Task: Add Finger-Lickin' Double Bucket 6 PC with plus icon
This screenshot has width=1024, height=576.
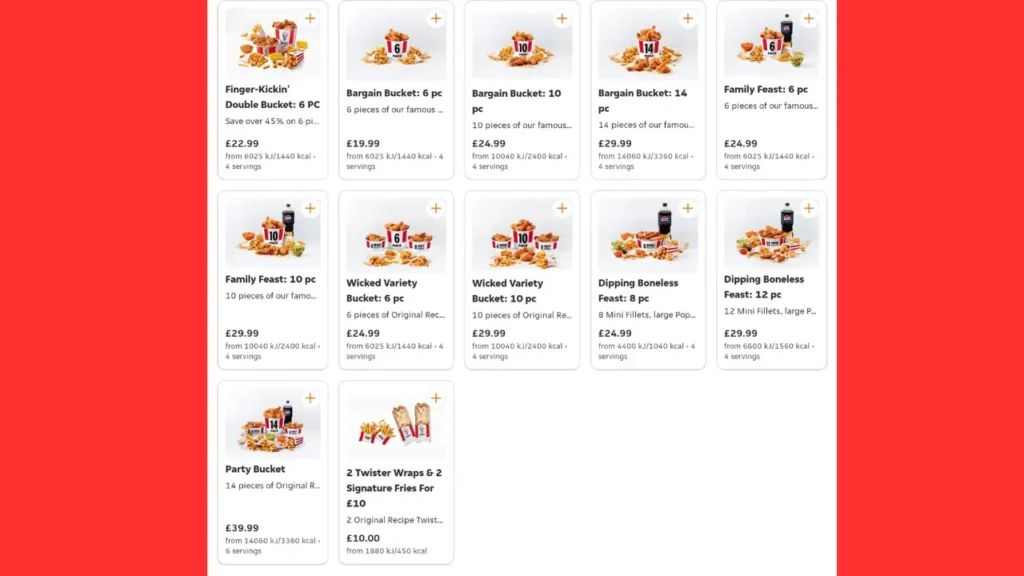Action: coord(310,19)
